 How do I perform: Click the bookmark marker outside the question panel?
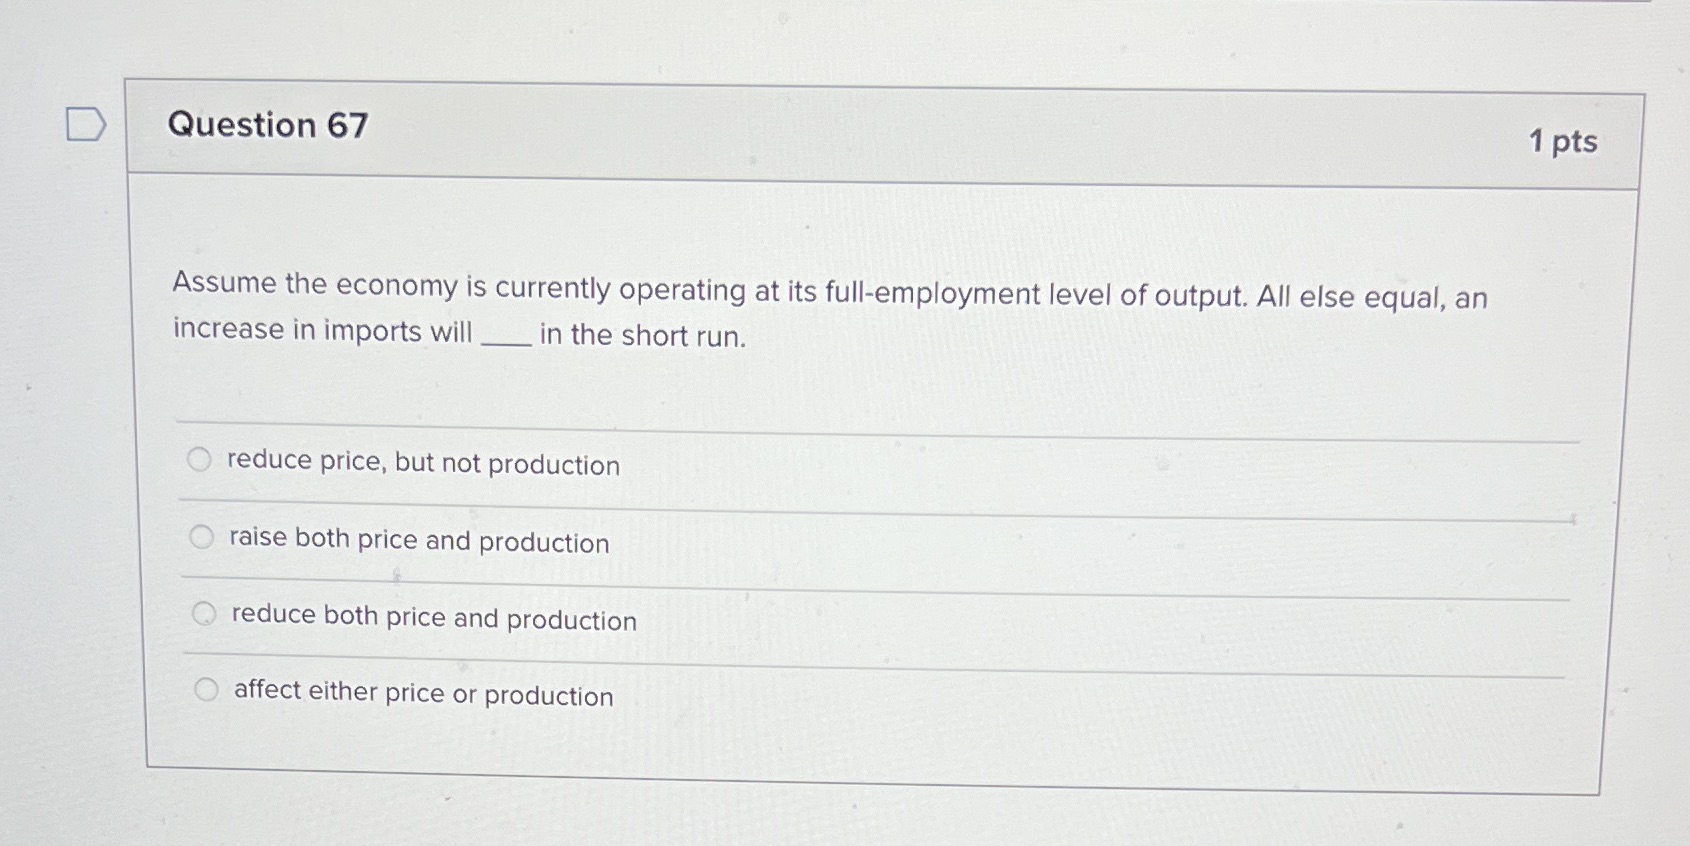coord(84,123)
